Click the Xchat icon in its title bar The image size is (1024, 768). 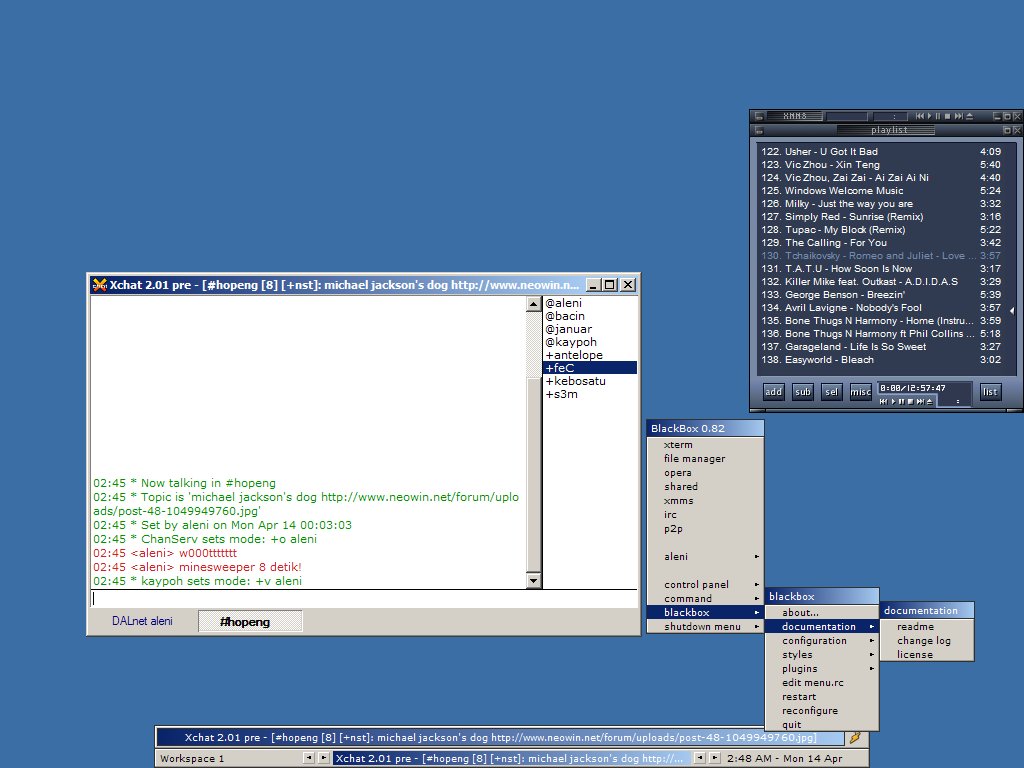(x=99, y=285)
